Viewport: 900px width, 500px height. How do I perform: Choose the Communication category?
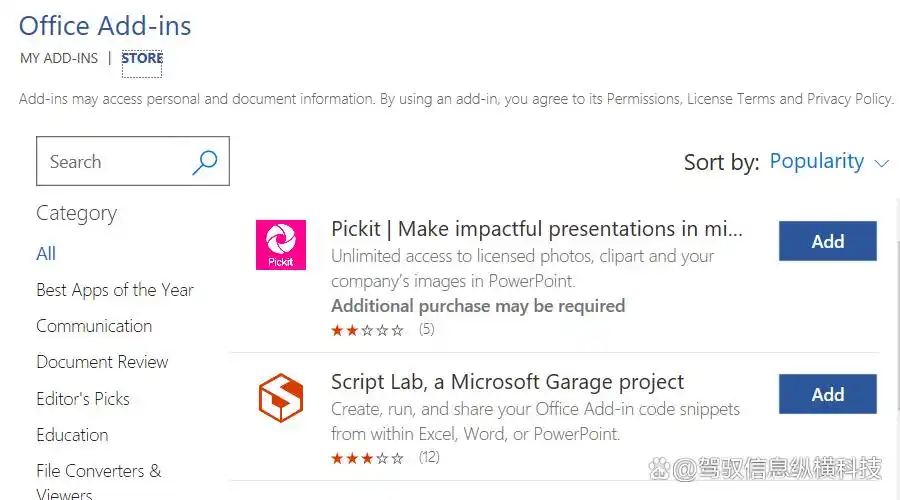tap(94, 326)
